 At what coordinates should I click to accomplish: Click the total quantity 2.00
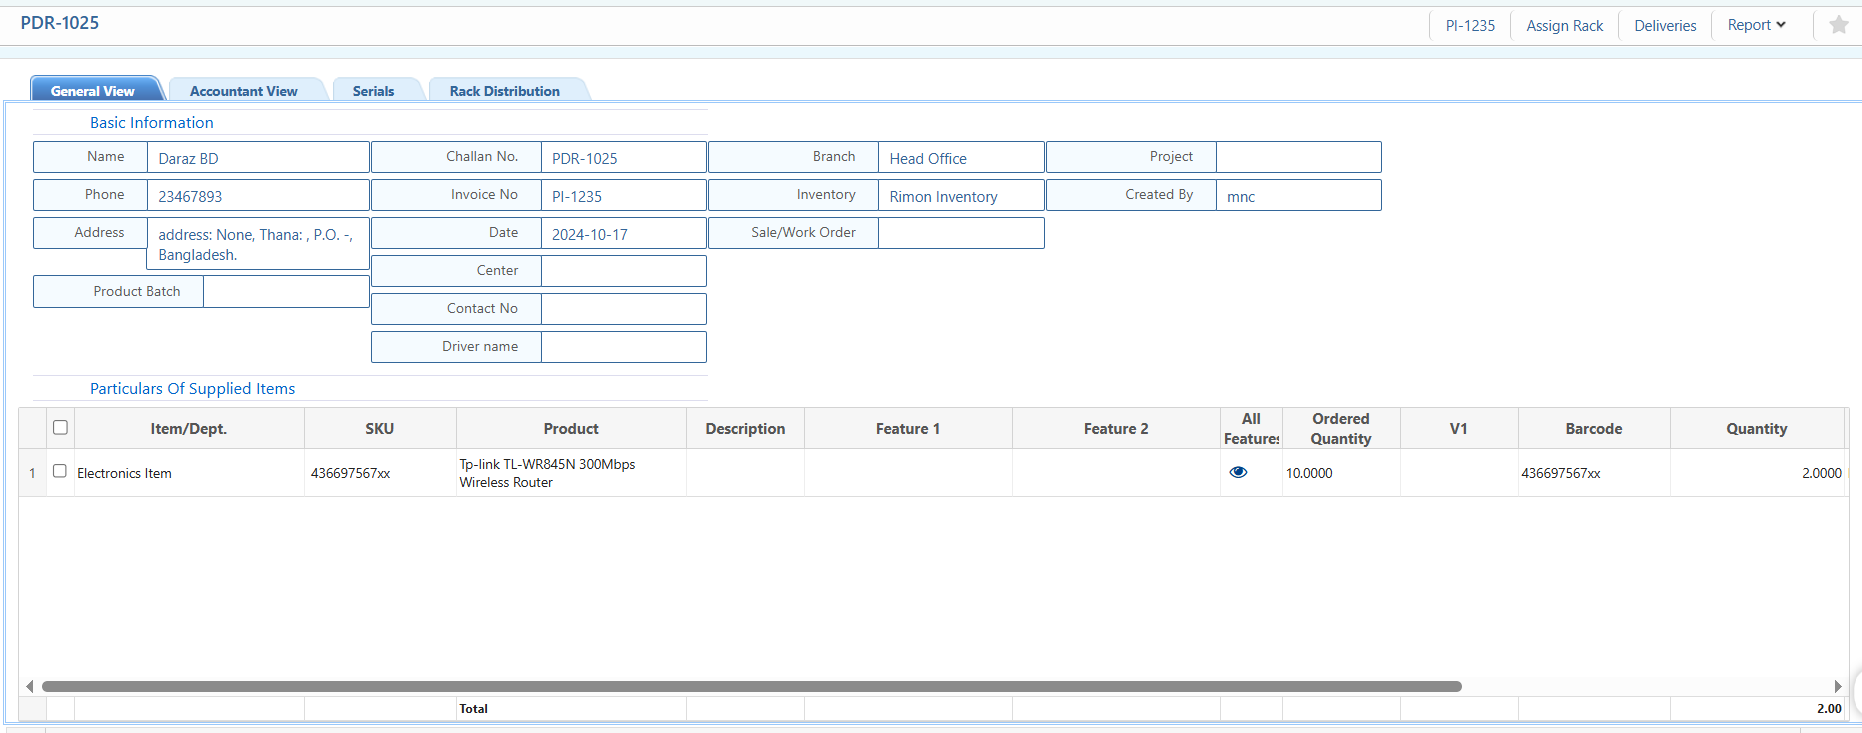1829,708
